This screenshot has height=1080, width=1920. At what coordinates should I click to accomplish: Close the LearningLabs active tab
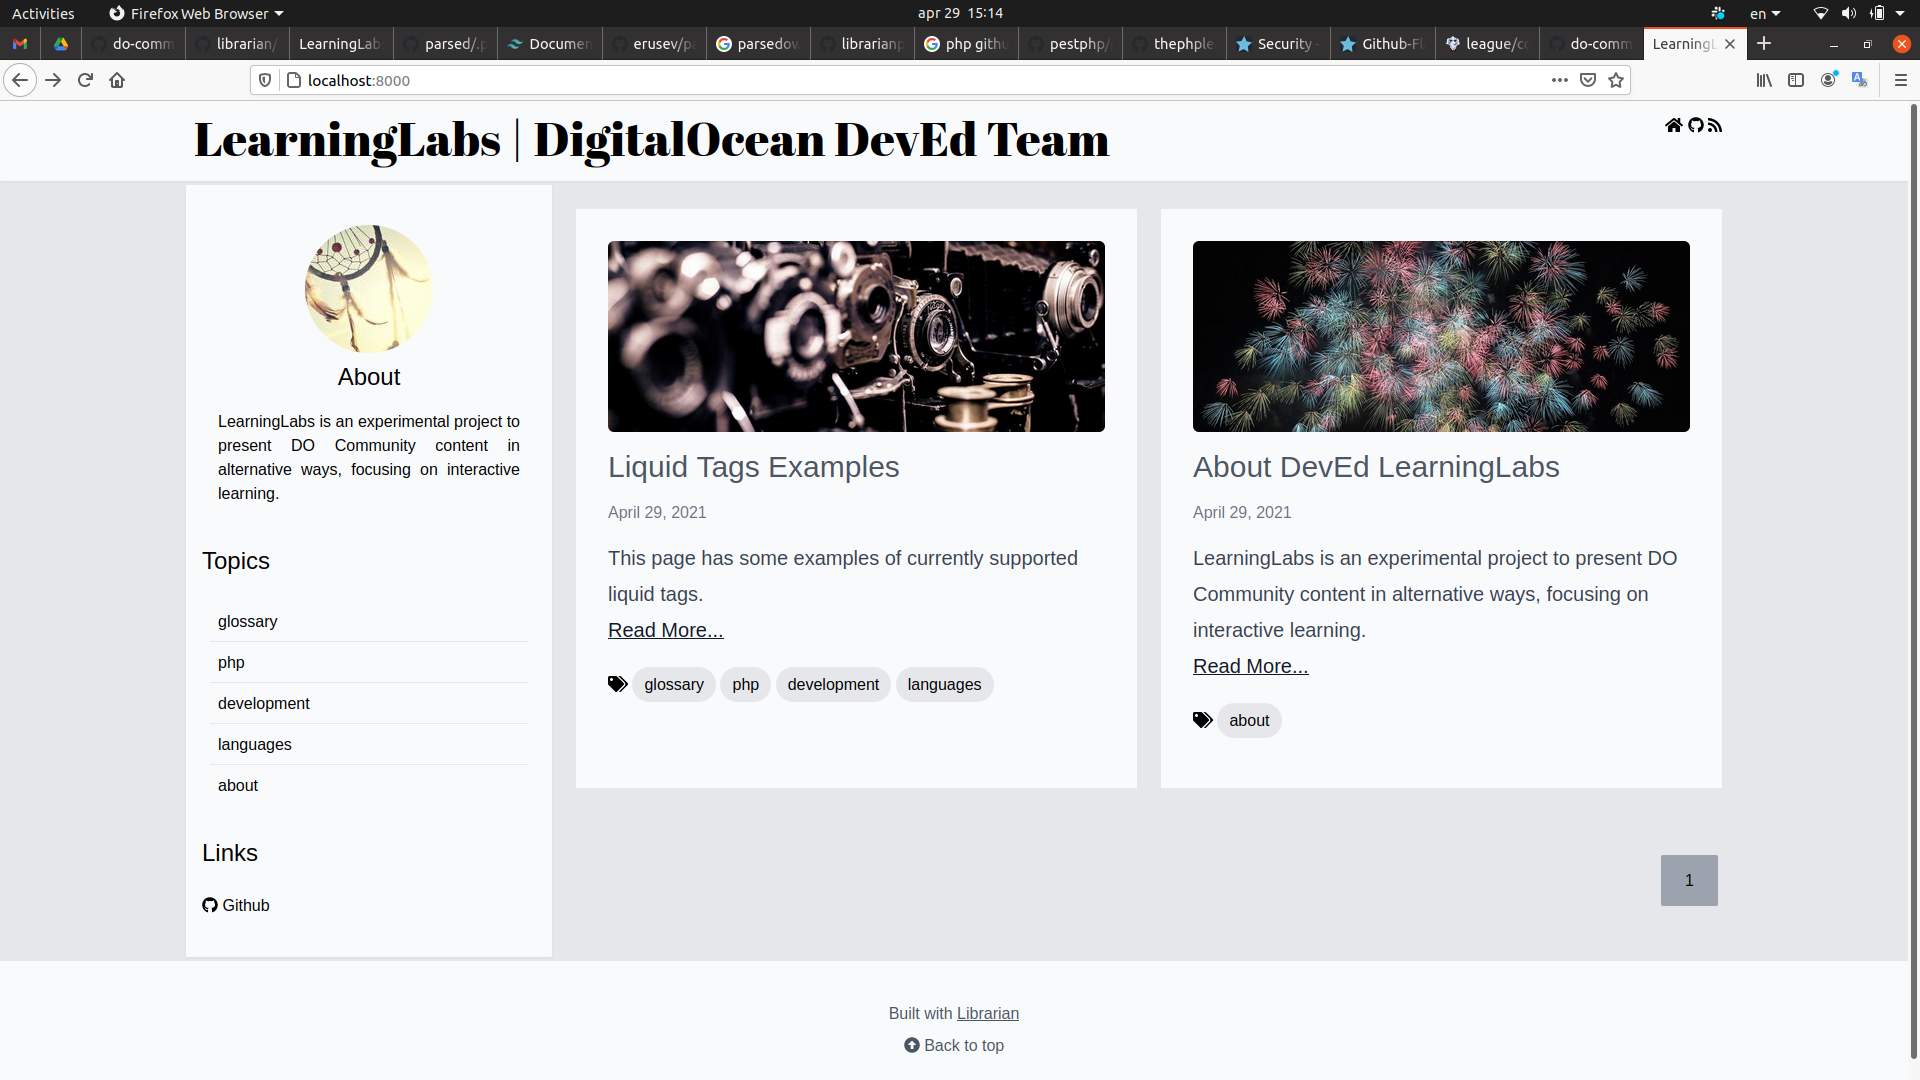[x=1730, y=44]
